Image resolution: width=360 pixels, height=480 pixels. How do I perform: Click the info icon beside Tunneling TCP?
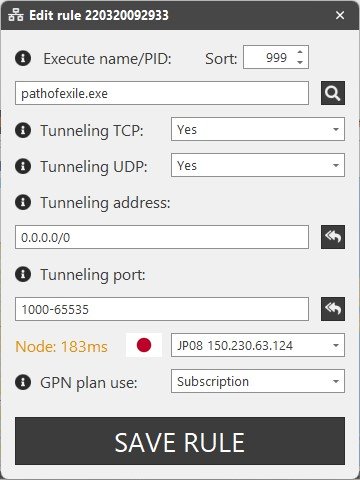pyautogui.click(x=23, y=130)
